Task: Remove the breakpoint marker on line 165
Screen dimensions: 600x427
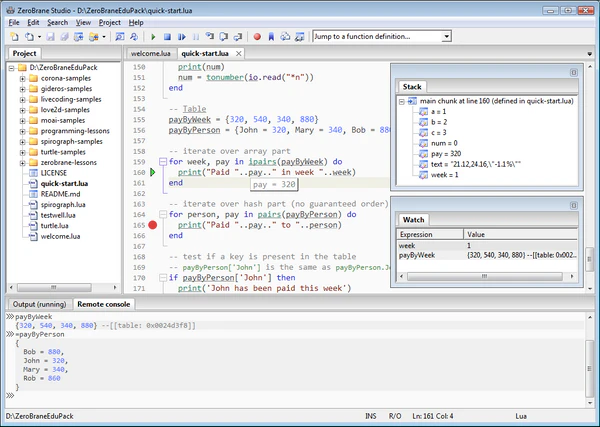Action: tap(153, 225)
